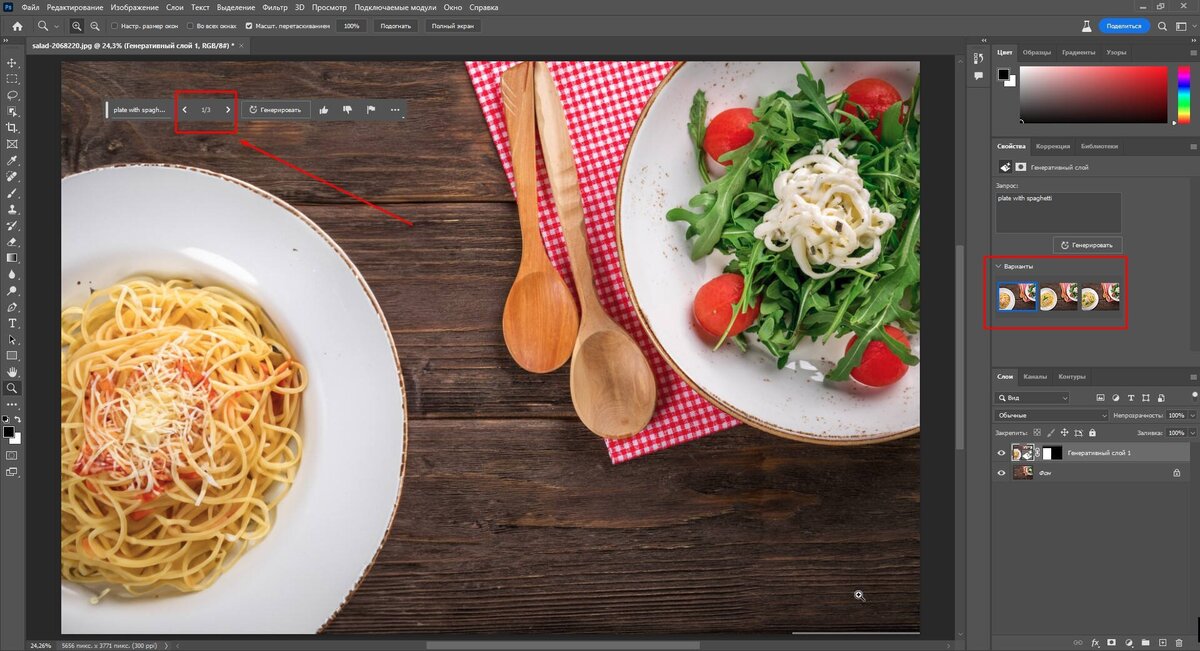Hide the Generative layer 1 visibility eye
Viewport: 1200px width, 651px height.
[1002, 453]
